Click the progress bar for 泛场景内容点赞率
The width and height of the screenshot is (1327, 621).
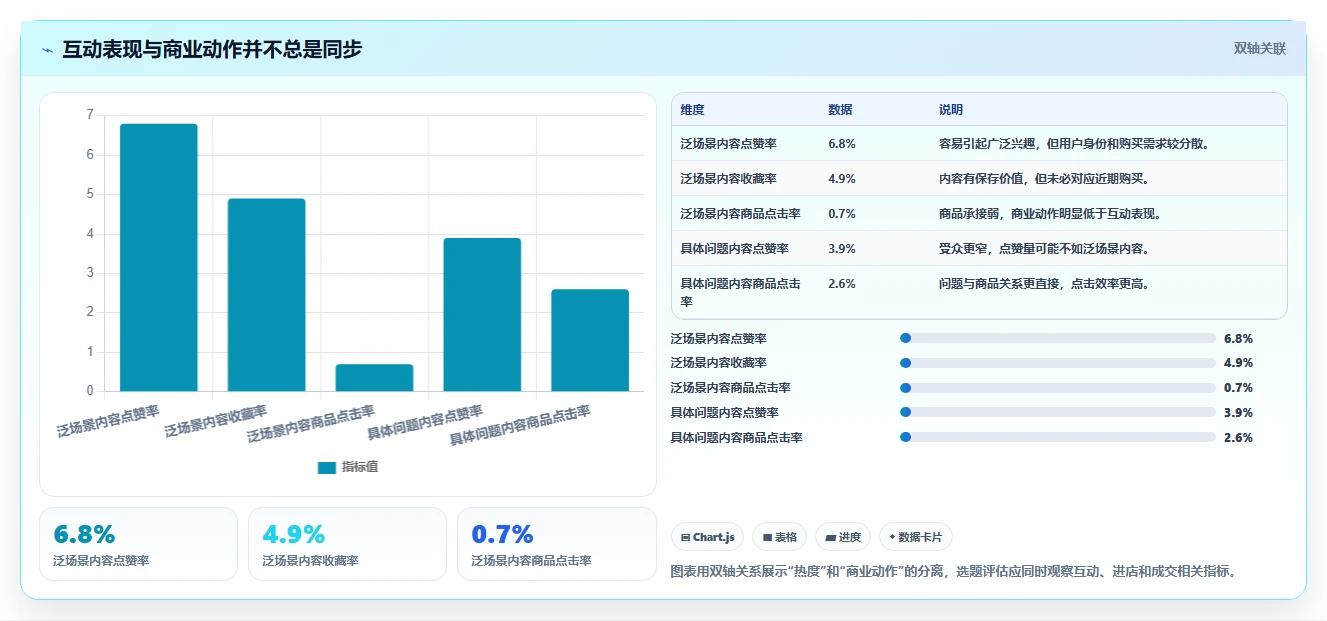click(x=1058, y=338)
